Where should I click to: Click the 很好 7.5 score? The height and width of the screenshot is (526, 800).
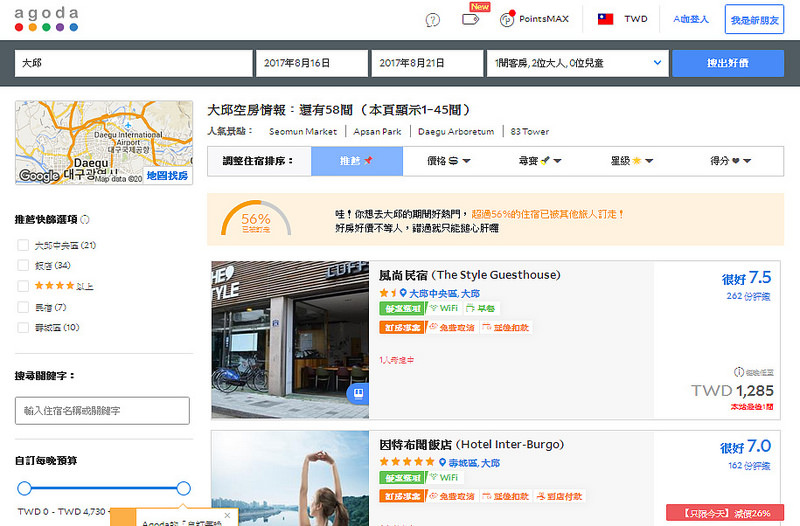coord(746,278)
